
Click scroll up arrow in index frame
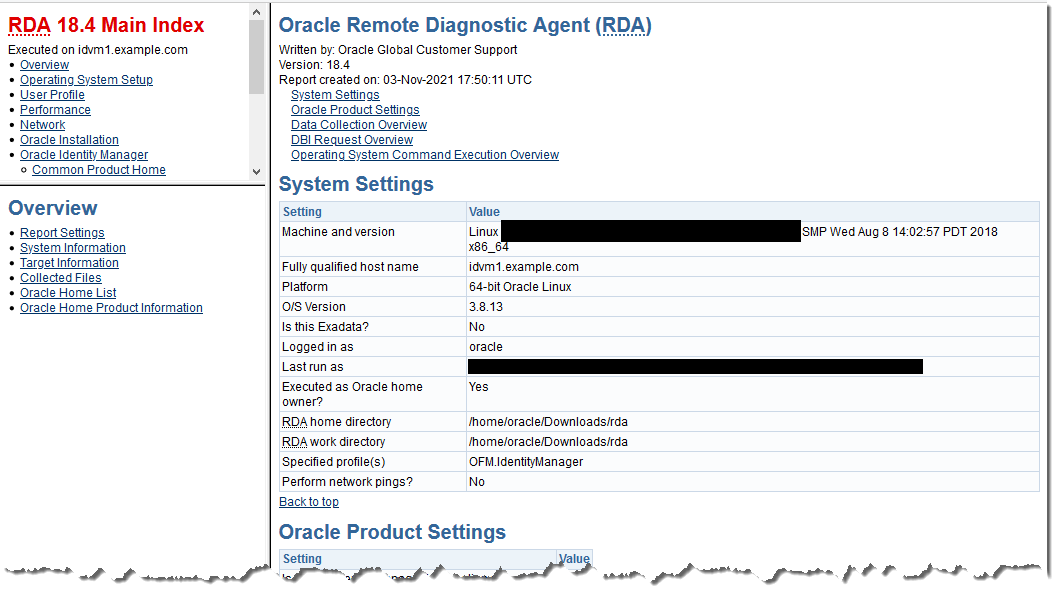(x=256, y=12)
